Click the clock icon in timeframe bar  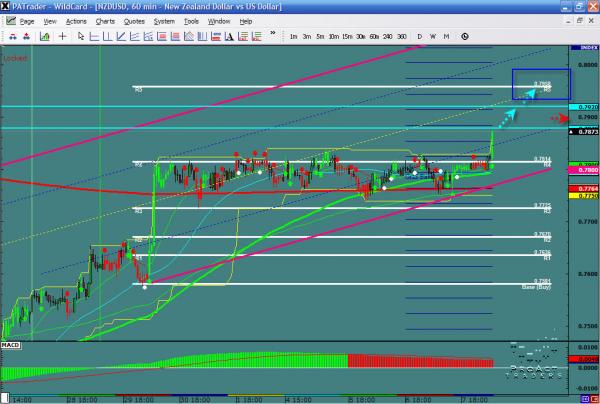(465, 37)
